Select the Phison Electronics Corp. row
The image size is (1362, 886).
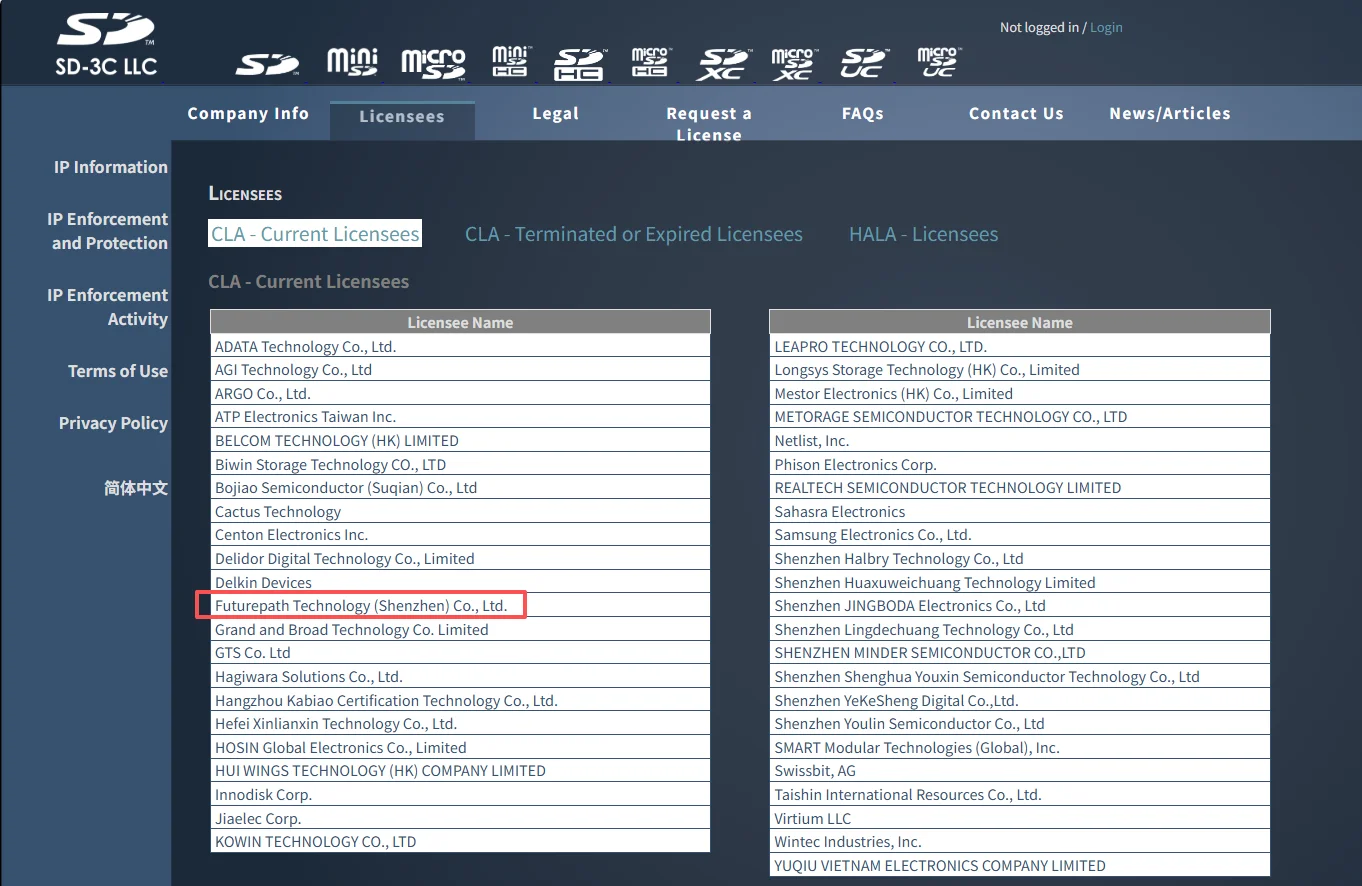(x=1020, y=464)
